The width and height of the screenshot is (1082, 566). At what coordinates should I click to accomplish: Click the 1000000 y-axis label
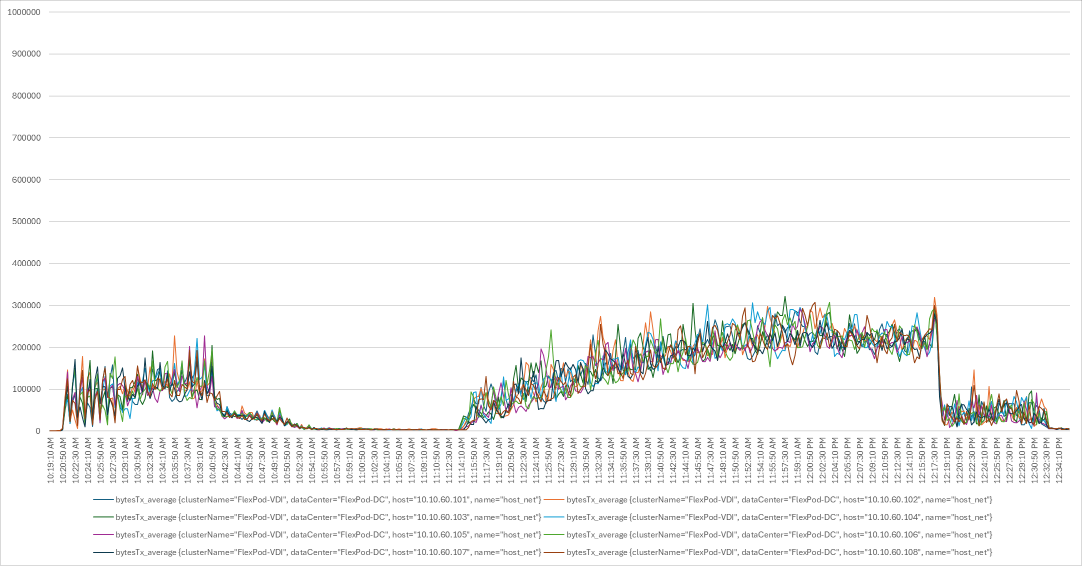pos(23,12)
